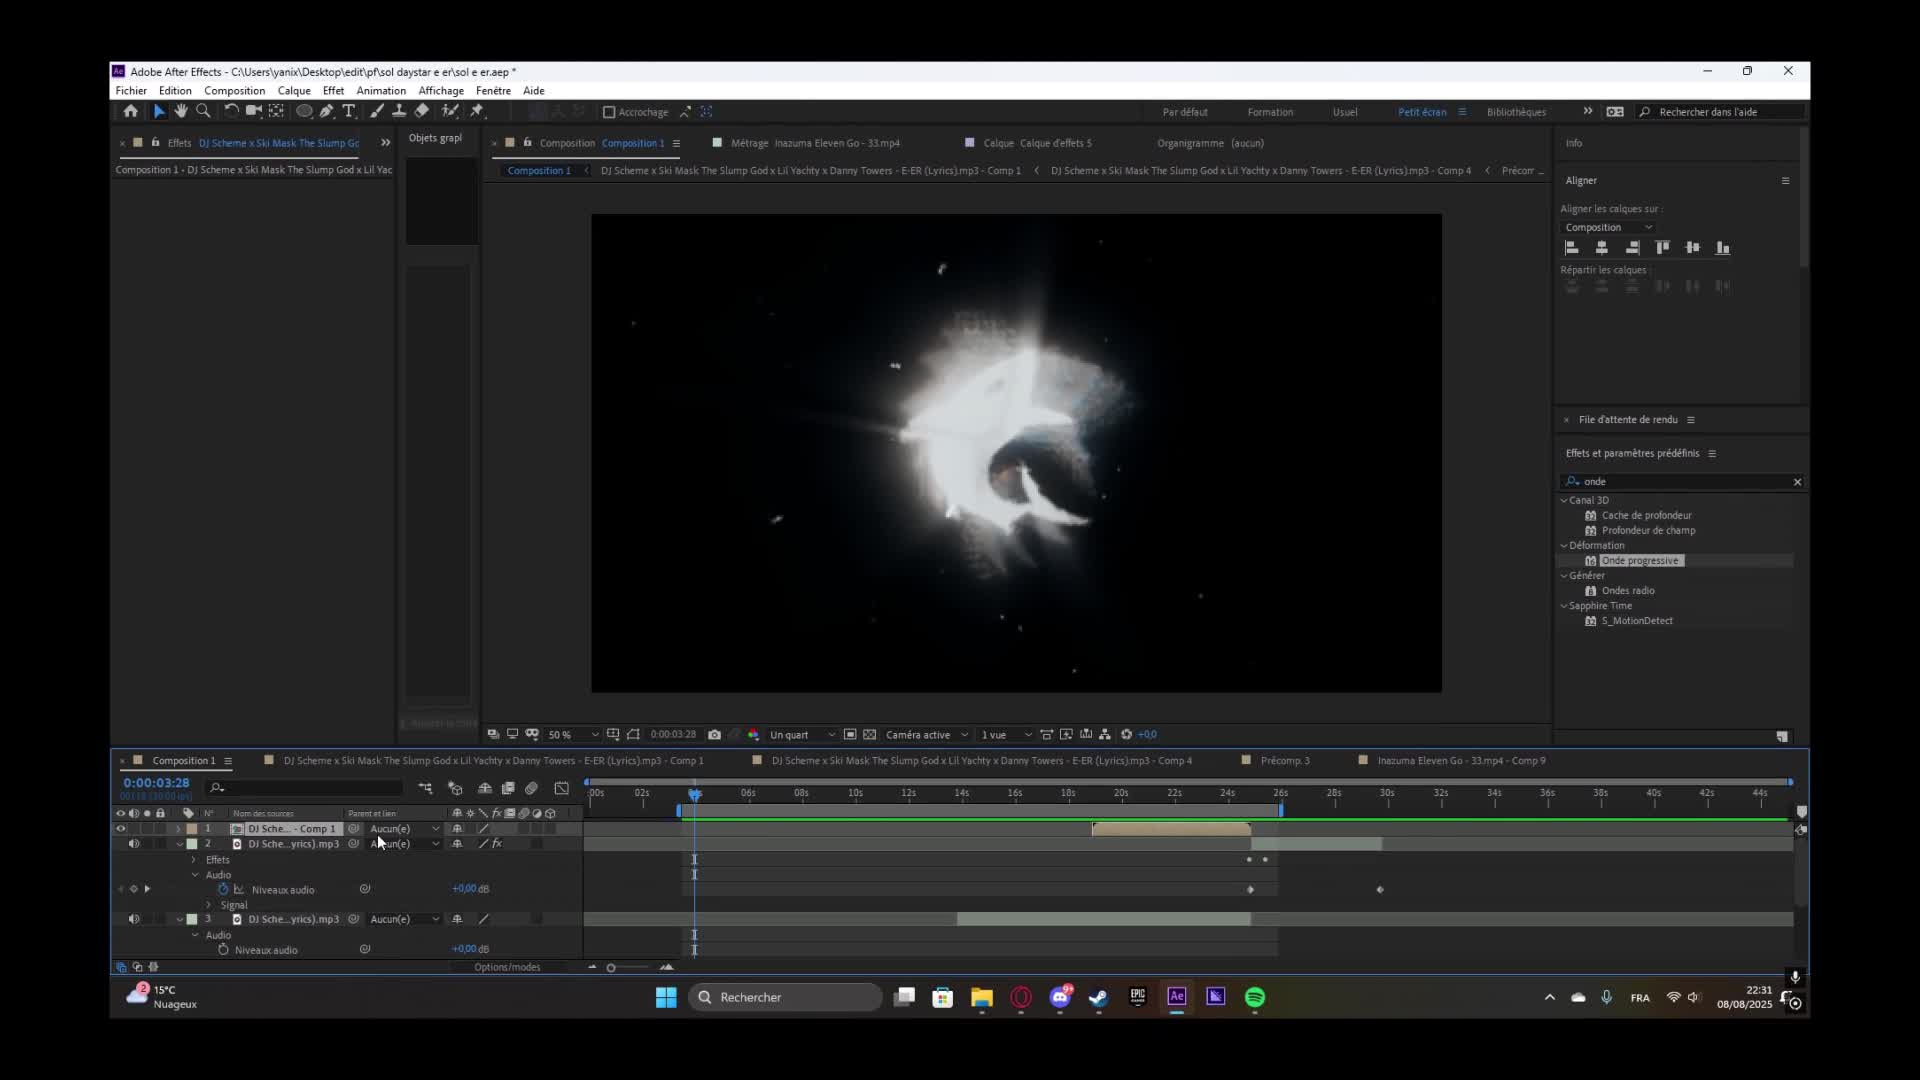Select the Zoom magnifier tool
Viewport: 1920px width, 1080px height.
(x=203, y=111)
